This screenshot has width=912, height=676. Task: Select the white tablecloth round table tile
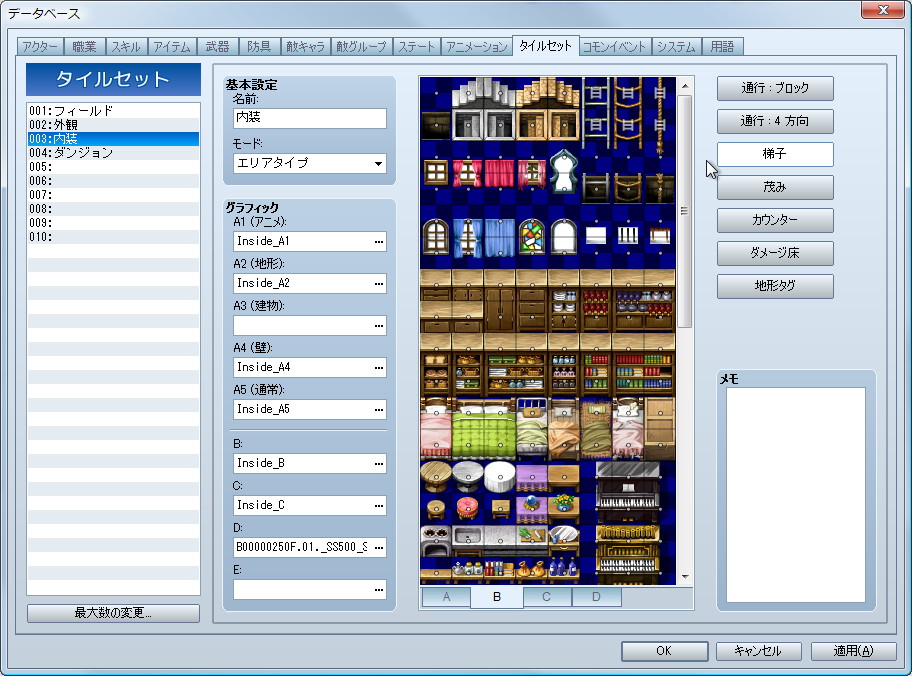499,477
